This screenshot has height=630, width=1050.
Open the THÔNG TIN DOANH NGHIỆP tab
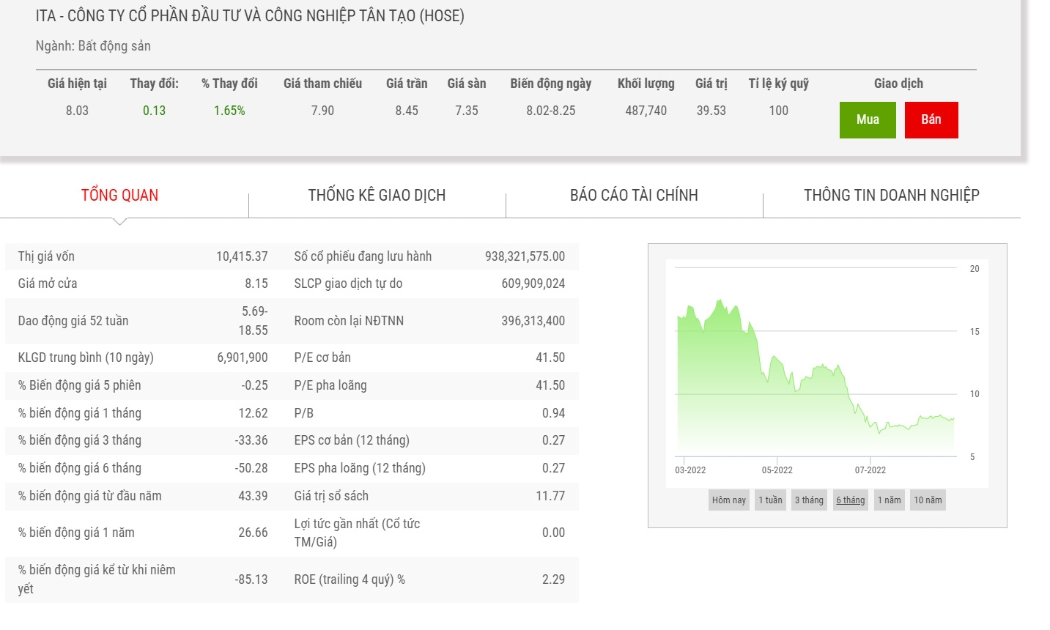891,195
